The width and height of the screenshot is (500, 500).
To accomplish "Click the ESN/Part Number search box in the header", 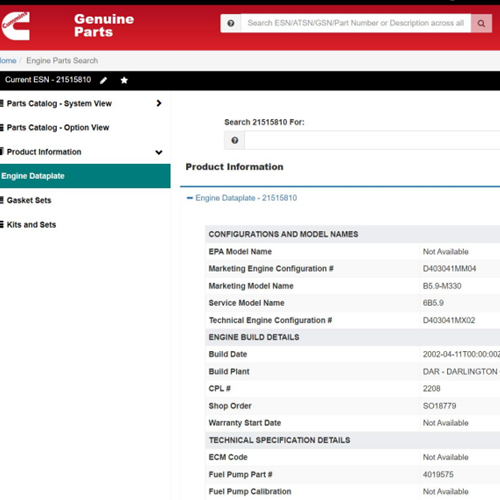I will click(356, 23).
